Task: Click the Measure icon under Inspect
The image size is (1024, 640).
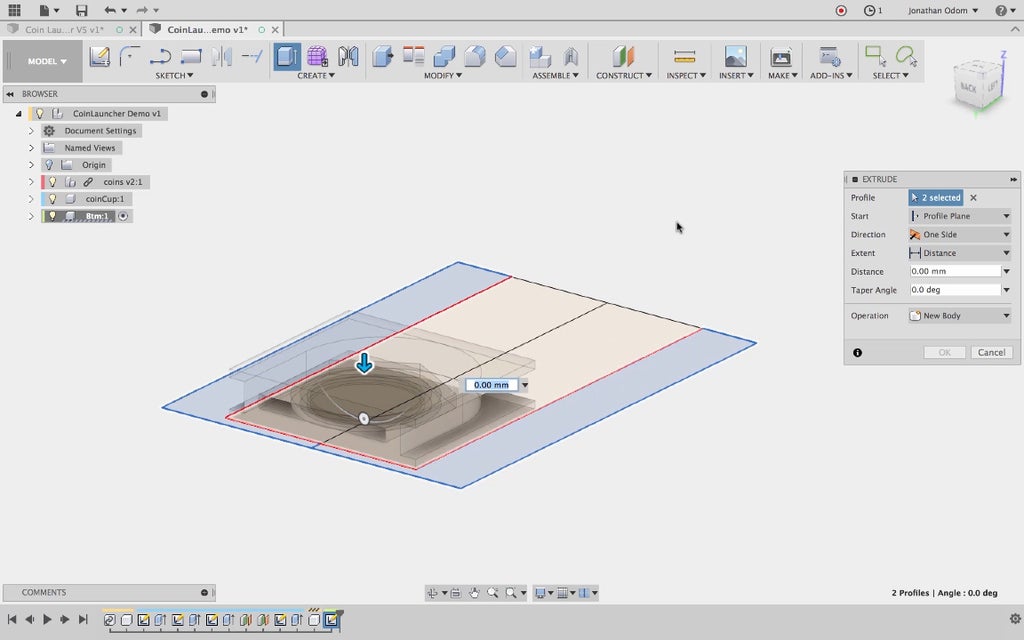Action: pos(684,56)
